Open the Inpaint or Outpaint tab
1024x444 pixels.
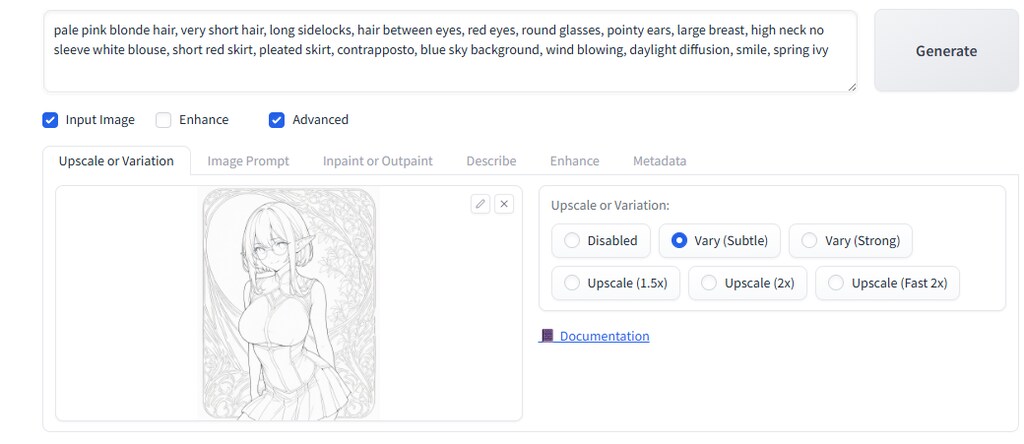[377, 161]
